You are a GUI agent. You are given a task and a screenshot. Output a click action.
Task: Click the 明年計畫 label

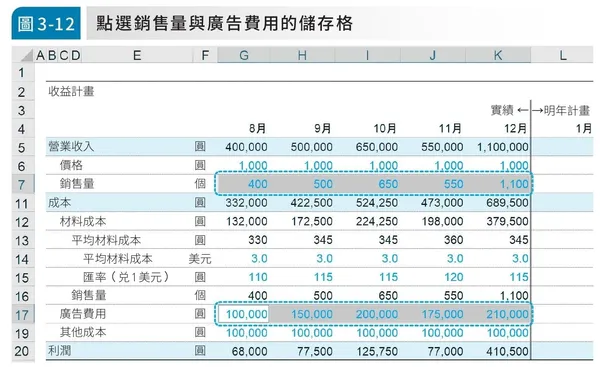coord(567,111)
